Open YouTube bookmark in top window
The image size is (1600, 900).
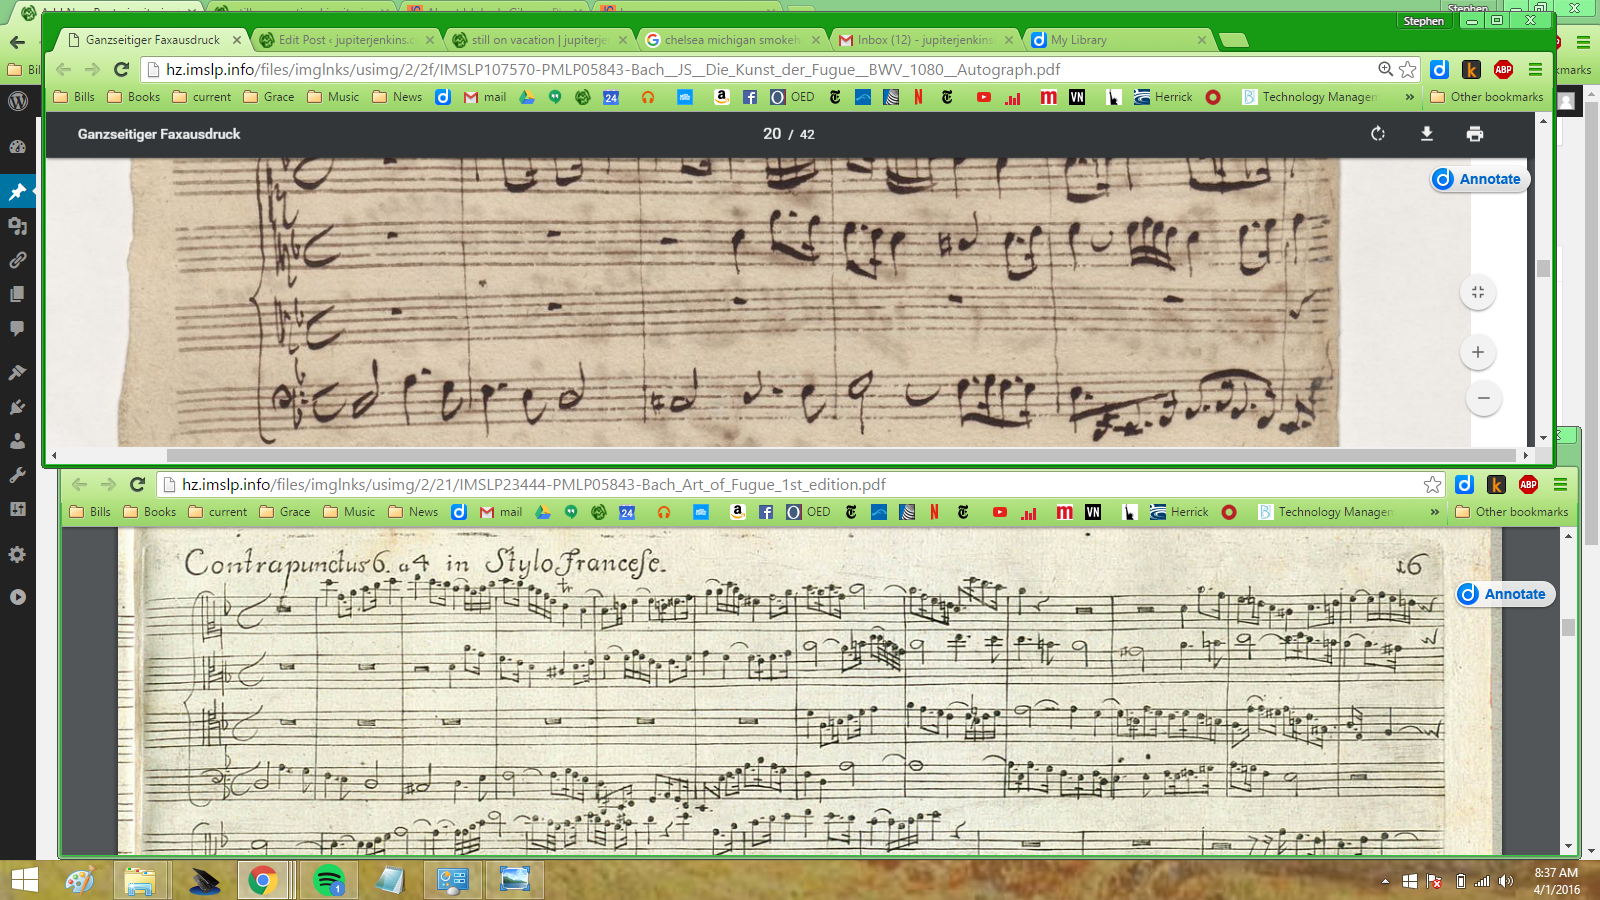984,97
